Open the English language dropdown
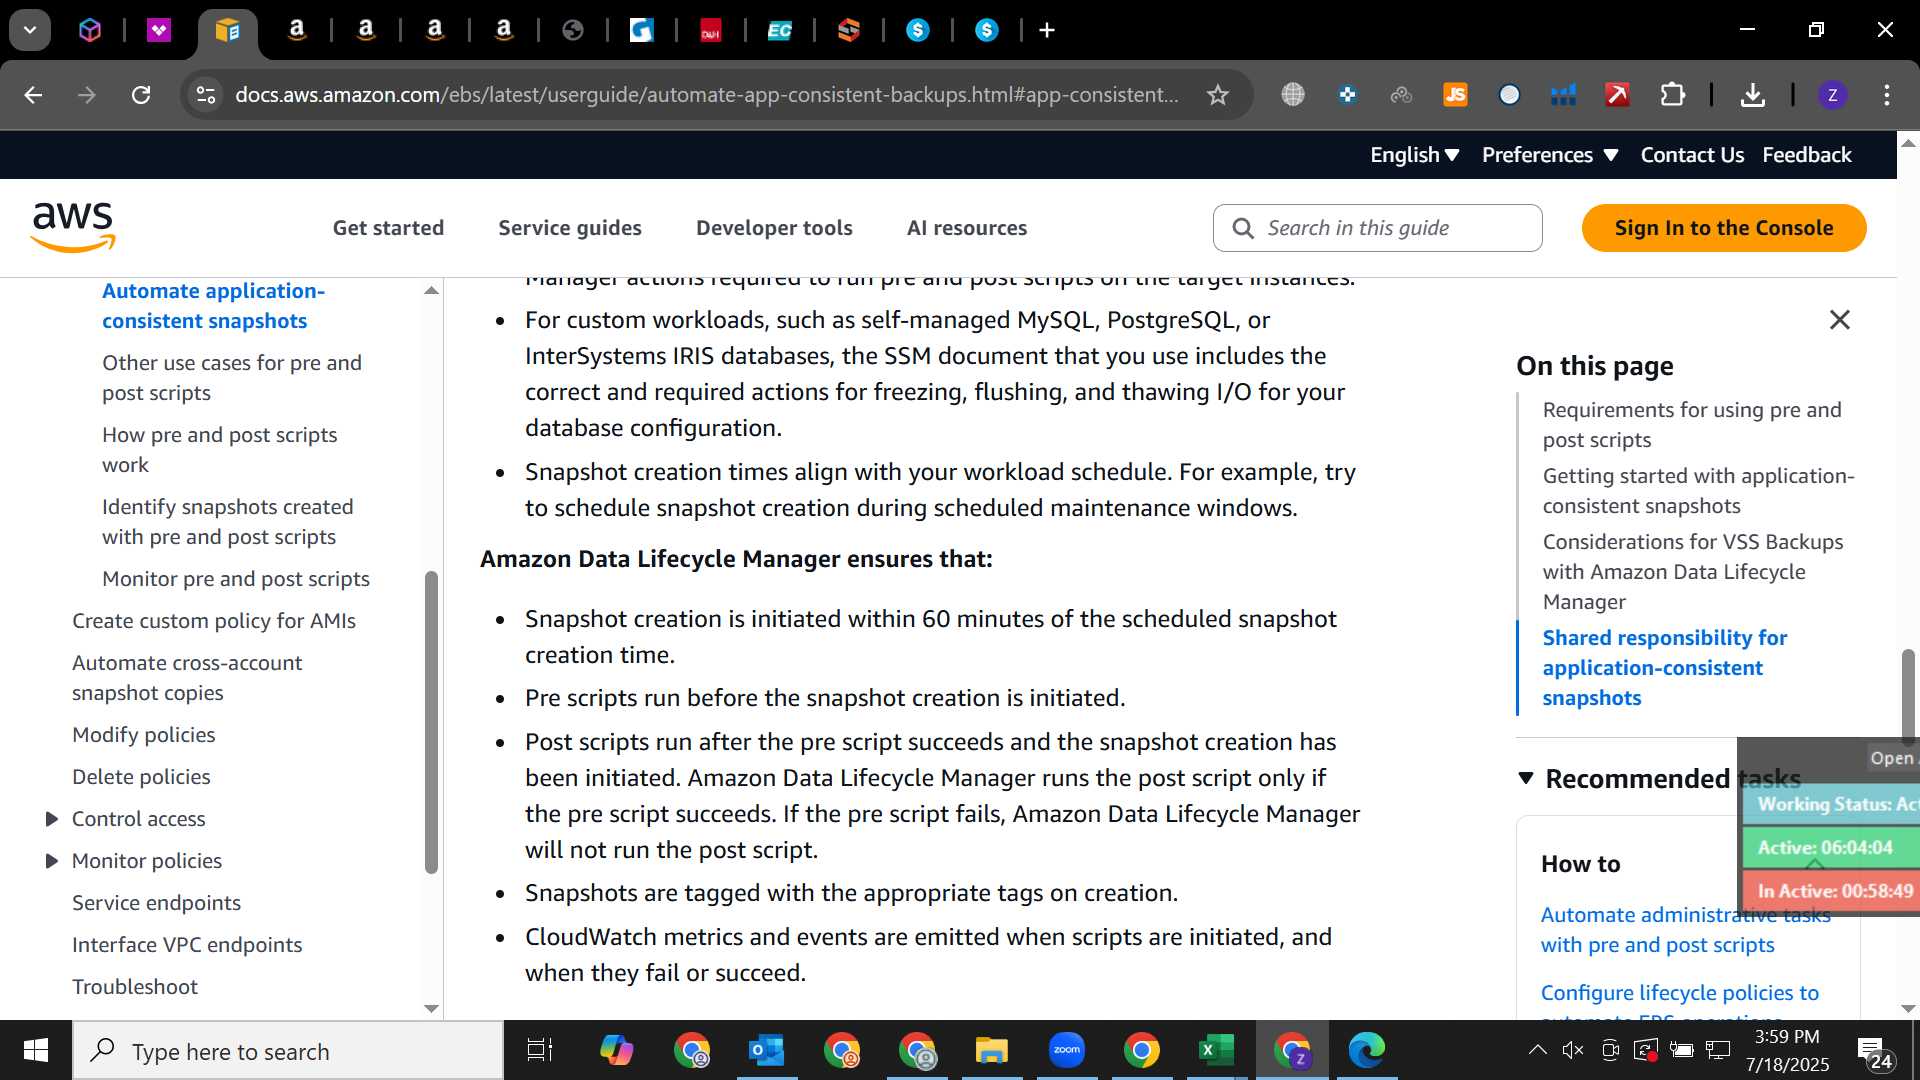Screen dimensions: 1920x1080 pos(1415,155)
